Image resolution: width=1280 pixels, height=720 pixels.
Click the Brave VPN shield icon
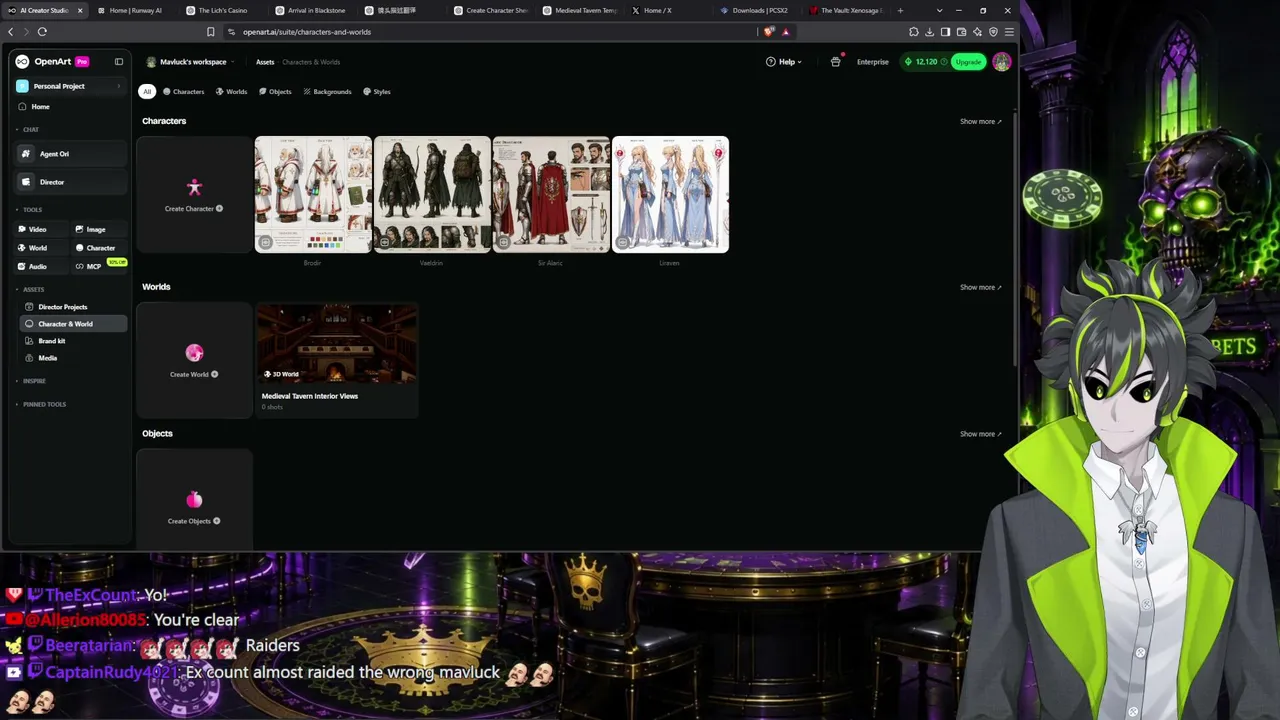click(x=994, y=32)
